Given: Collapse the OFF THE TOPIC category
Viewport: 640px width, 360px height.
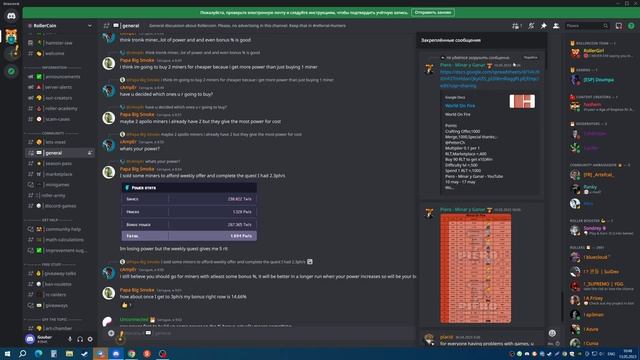Looking at the screenshot, I should [53, 320].
